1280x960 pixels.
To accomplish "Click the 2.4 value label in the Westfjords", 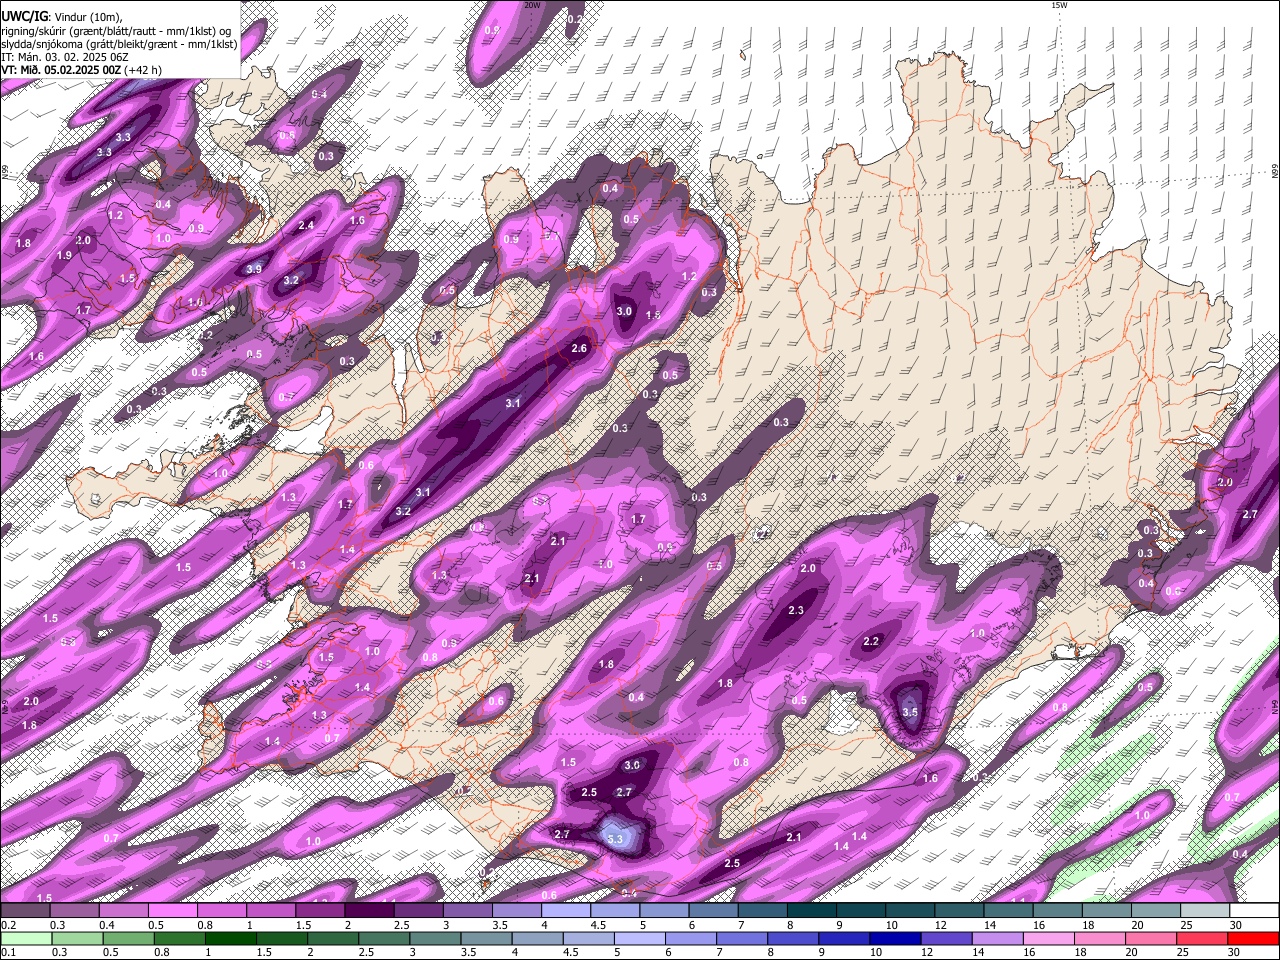I will click(306, 225).
